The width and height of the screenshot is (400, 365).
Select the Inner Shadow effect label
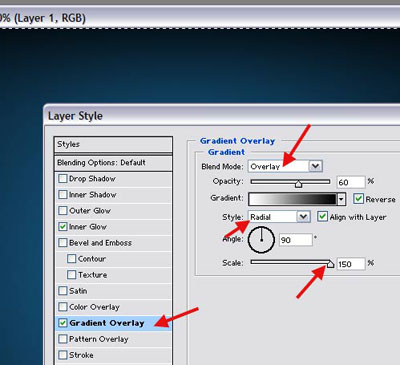tap(93, 195)
